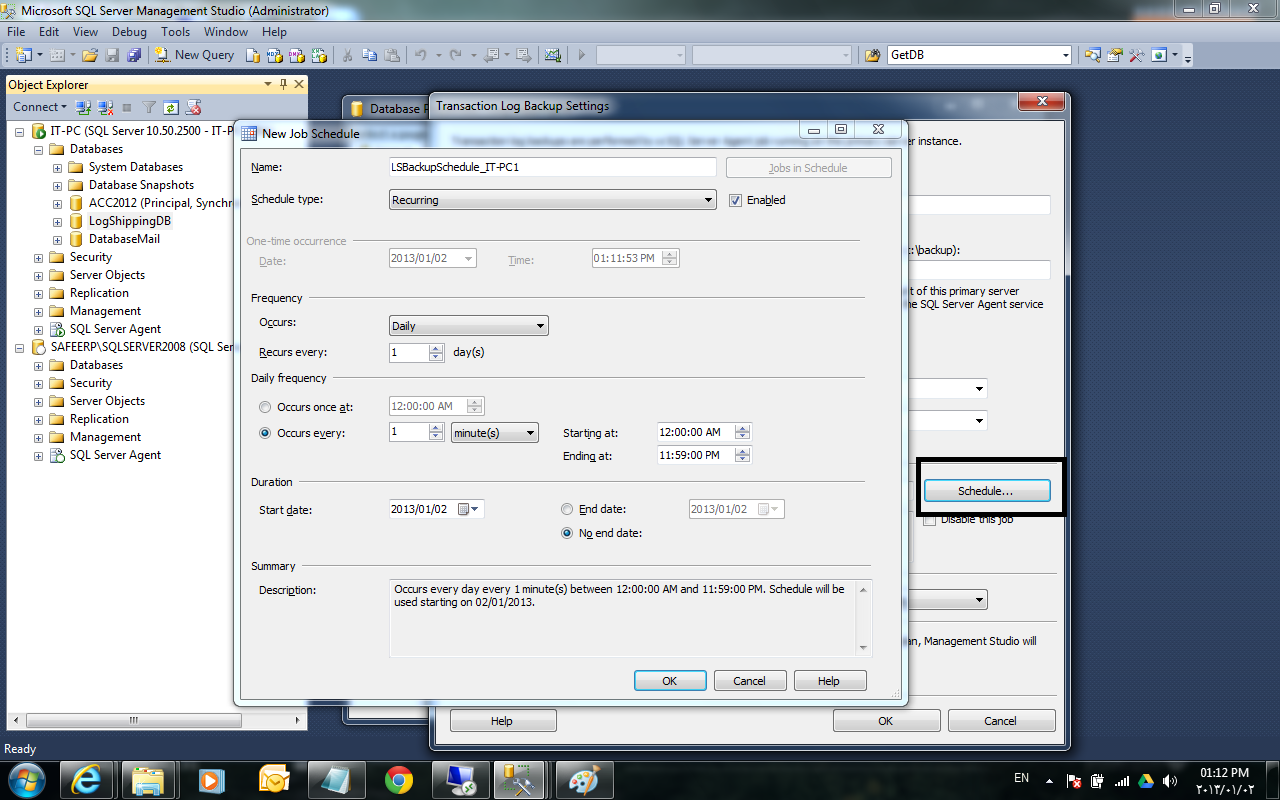
Task: Click the Save All toolbar icon
Action: pos(132,55)
